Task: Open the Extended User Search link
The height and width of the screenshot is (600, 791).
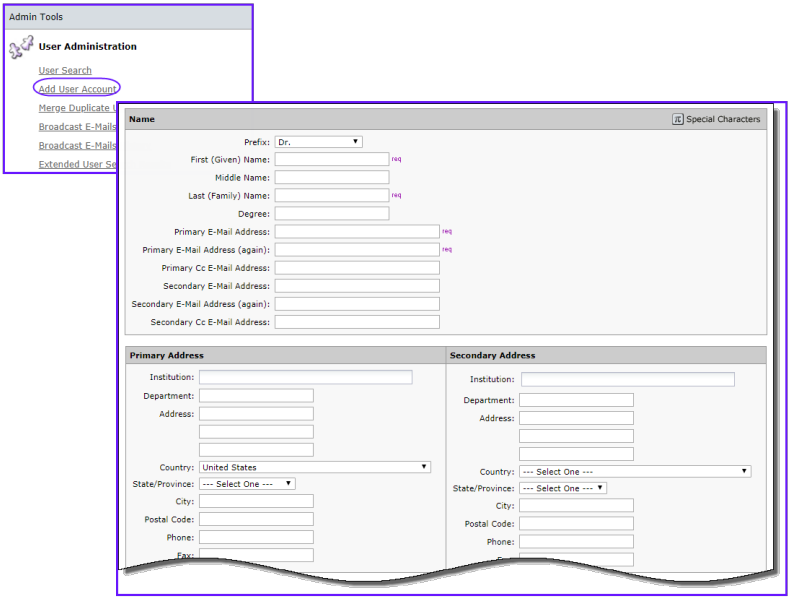Action: click(x=75, y=164)
